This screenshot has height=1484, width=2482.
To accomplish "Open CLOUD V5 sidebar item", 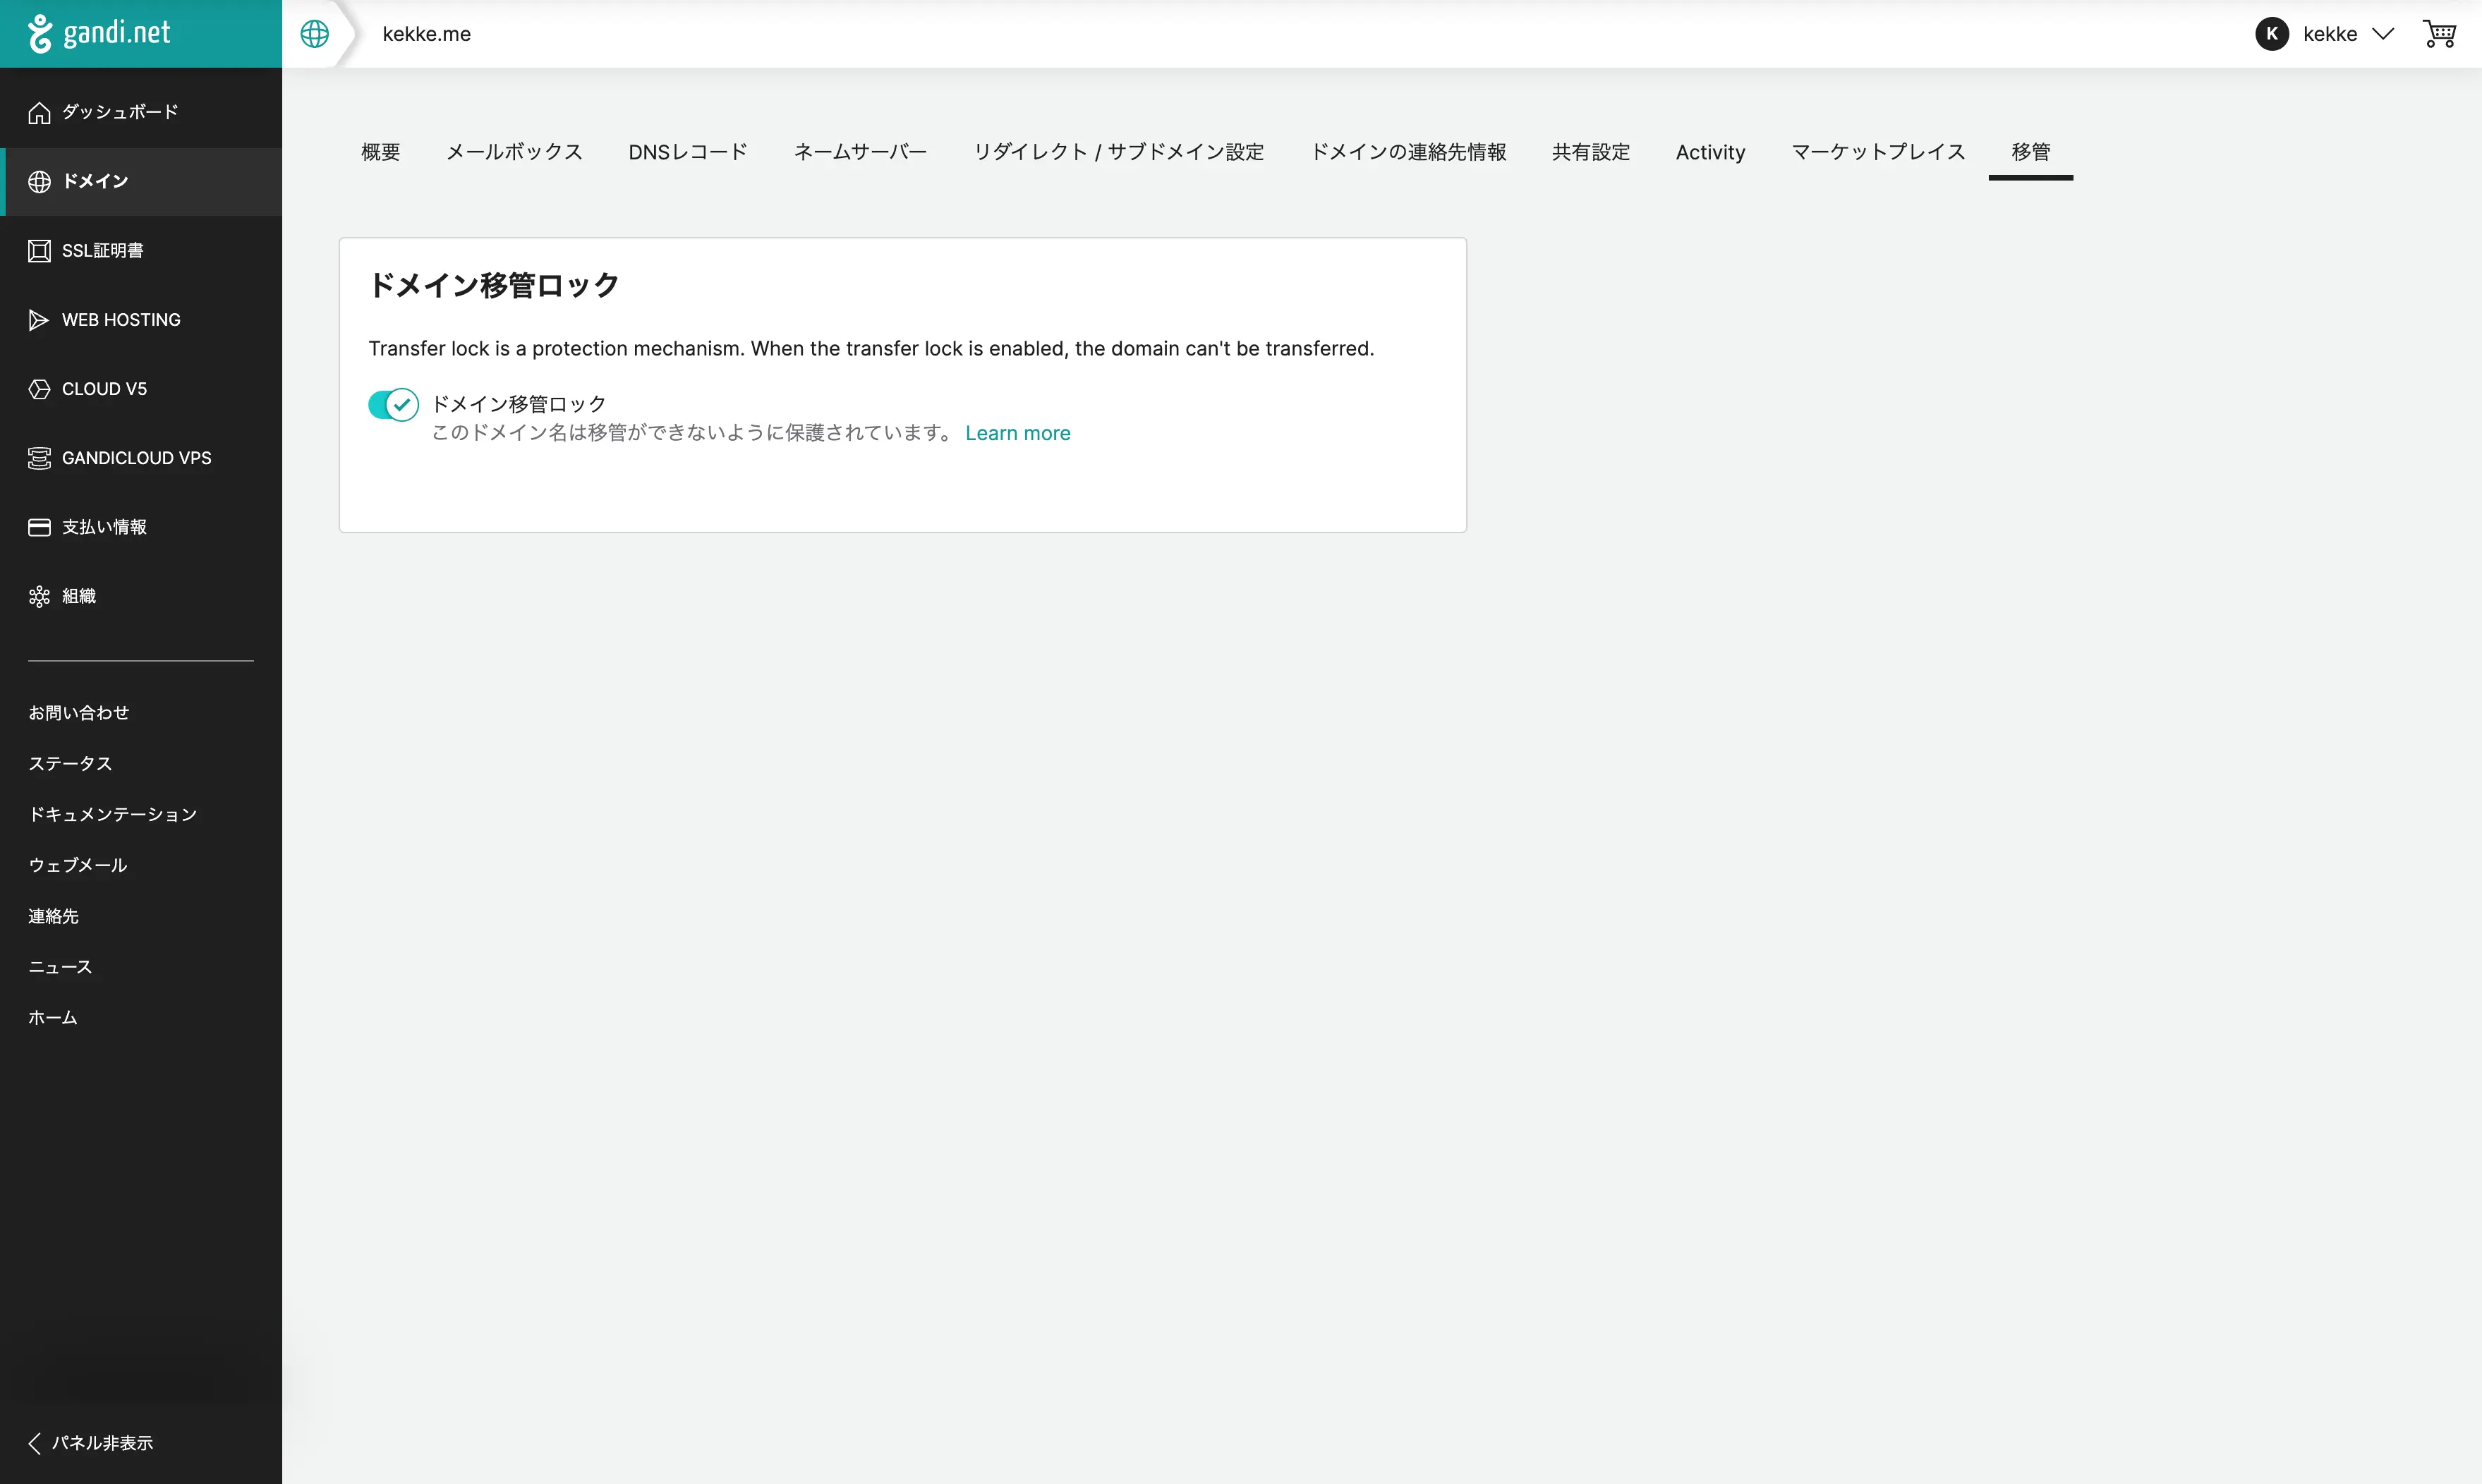I will pyautogui.click(x=104, y=389).
